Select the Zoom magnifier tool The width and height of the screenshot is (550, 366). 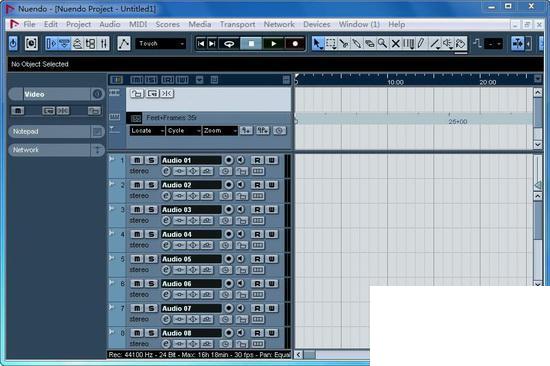382,44
